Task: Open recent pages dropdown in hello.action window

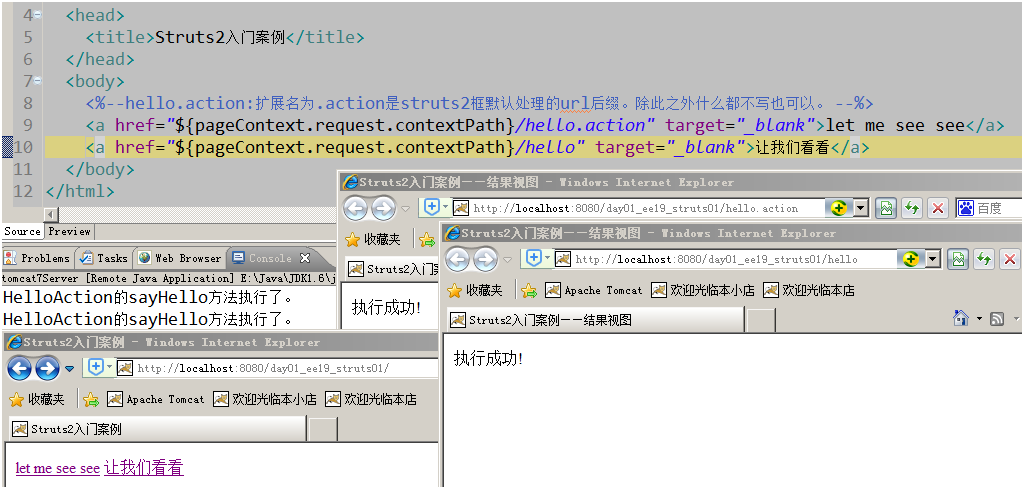Action: click(405, 209)
